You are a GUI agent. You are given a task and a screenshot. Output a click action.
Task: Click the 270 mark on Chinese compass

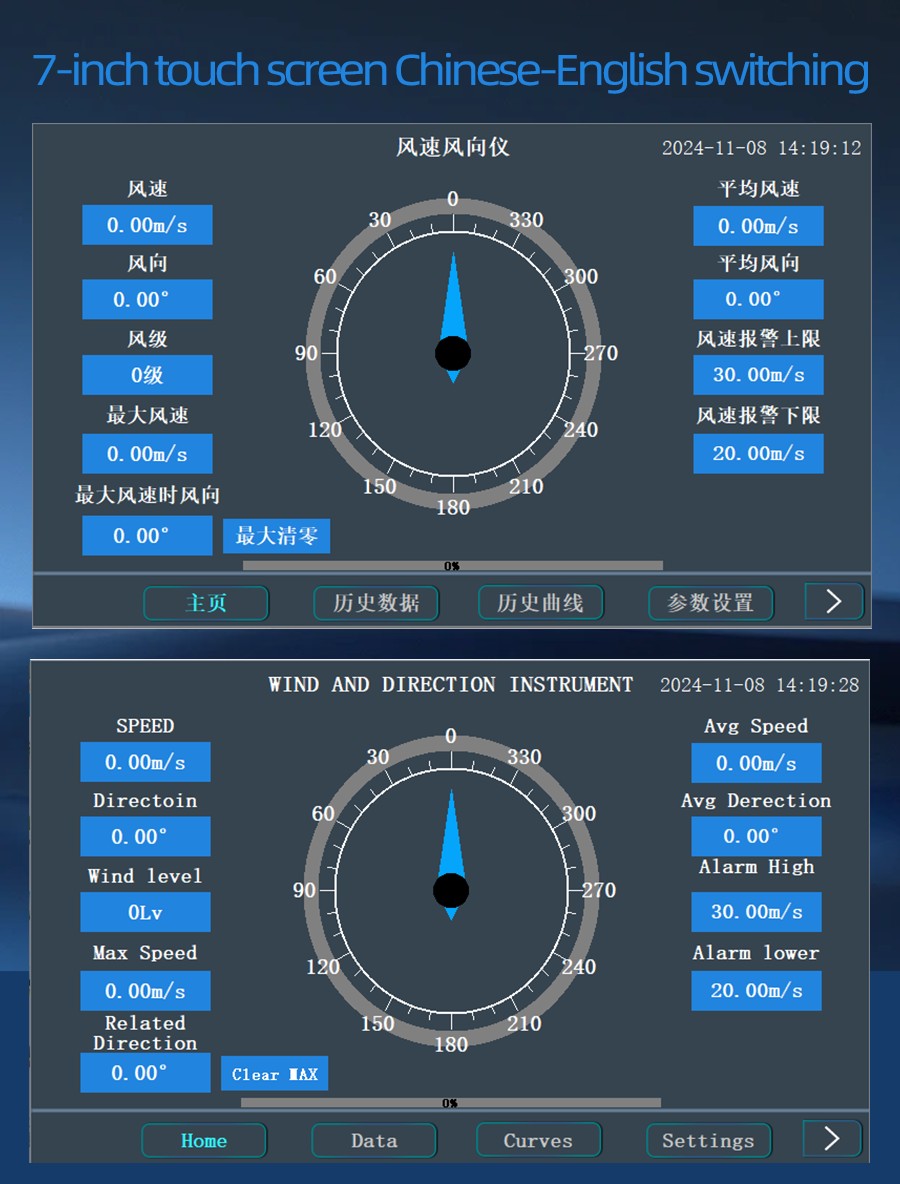coord(600,353)
